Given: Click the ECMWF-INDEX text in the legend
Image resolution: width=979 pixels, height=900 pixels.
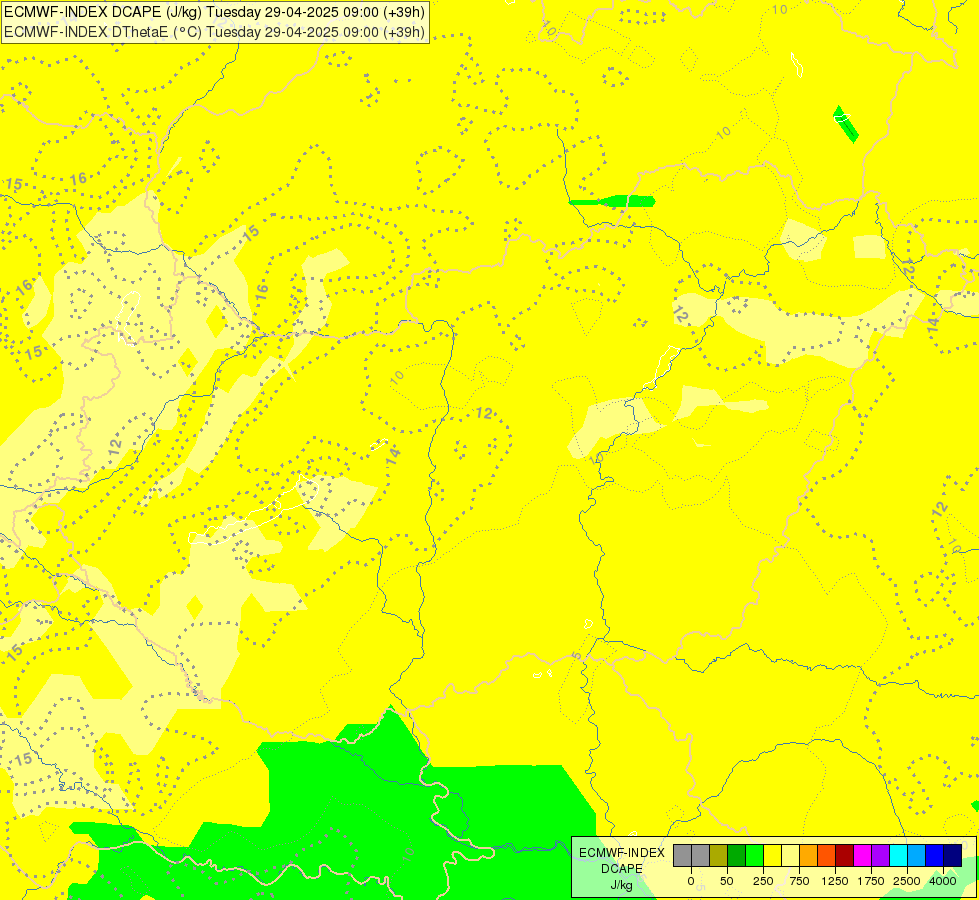Looking at the screenshot, I should coord(622,853).
